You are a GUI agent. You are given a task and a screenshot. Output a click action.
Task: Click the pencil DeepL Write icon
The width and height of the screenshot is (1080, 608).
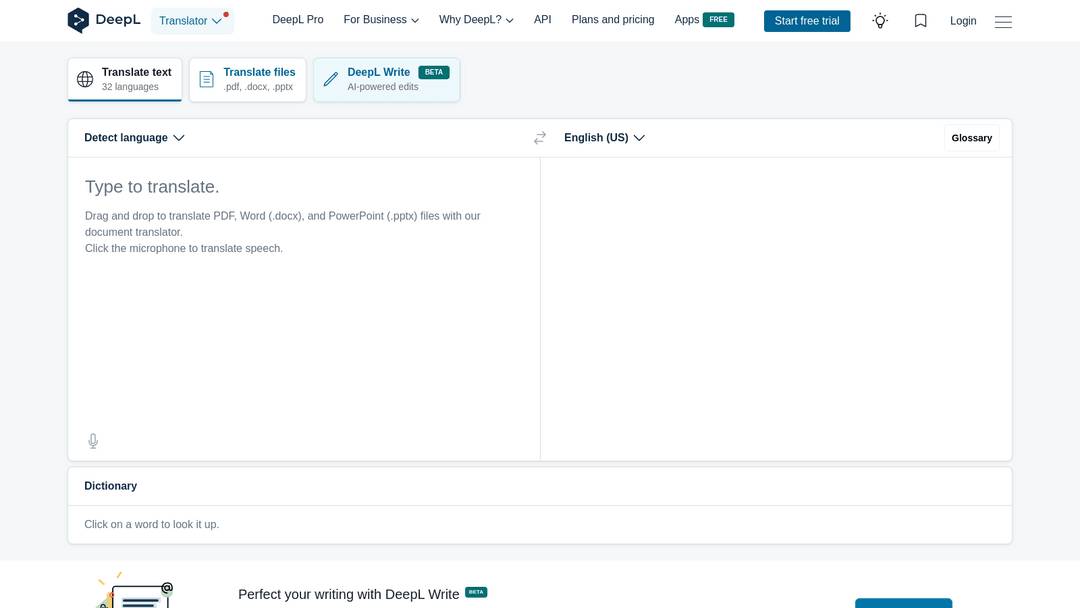331,79
